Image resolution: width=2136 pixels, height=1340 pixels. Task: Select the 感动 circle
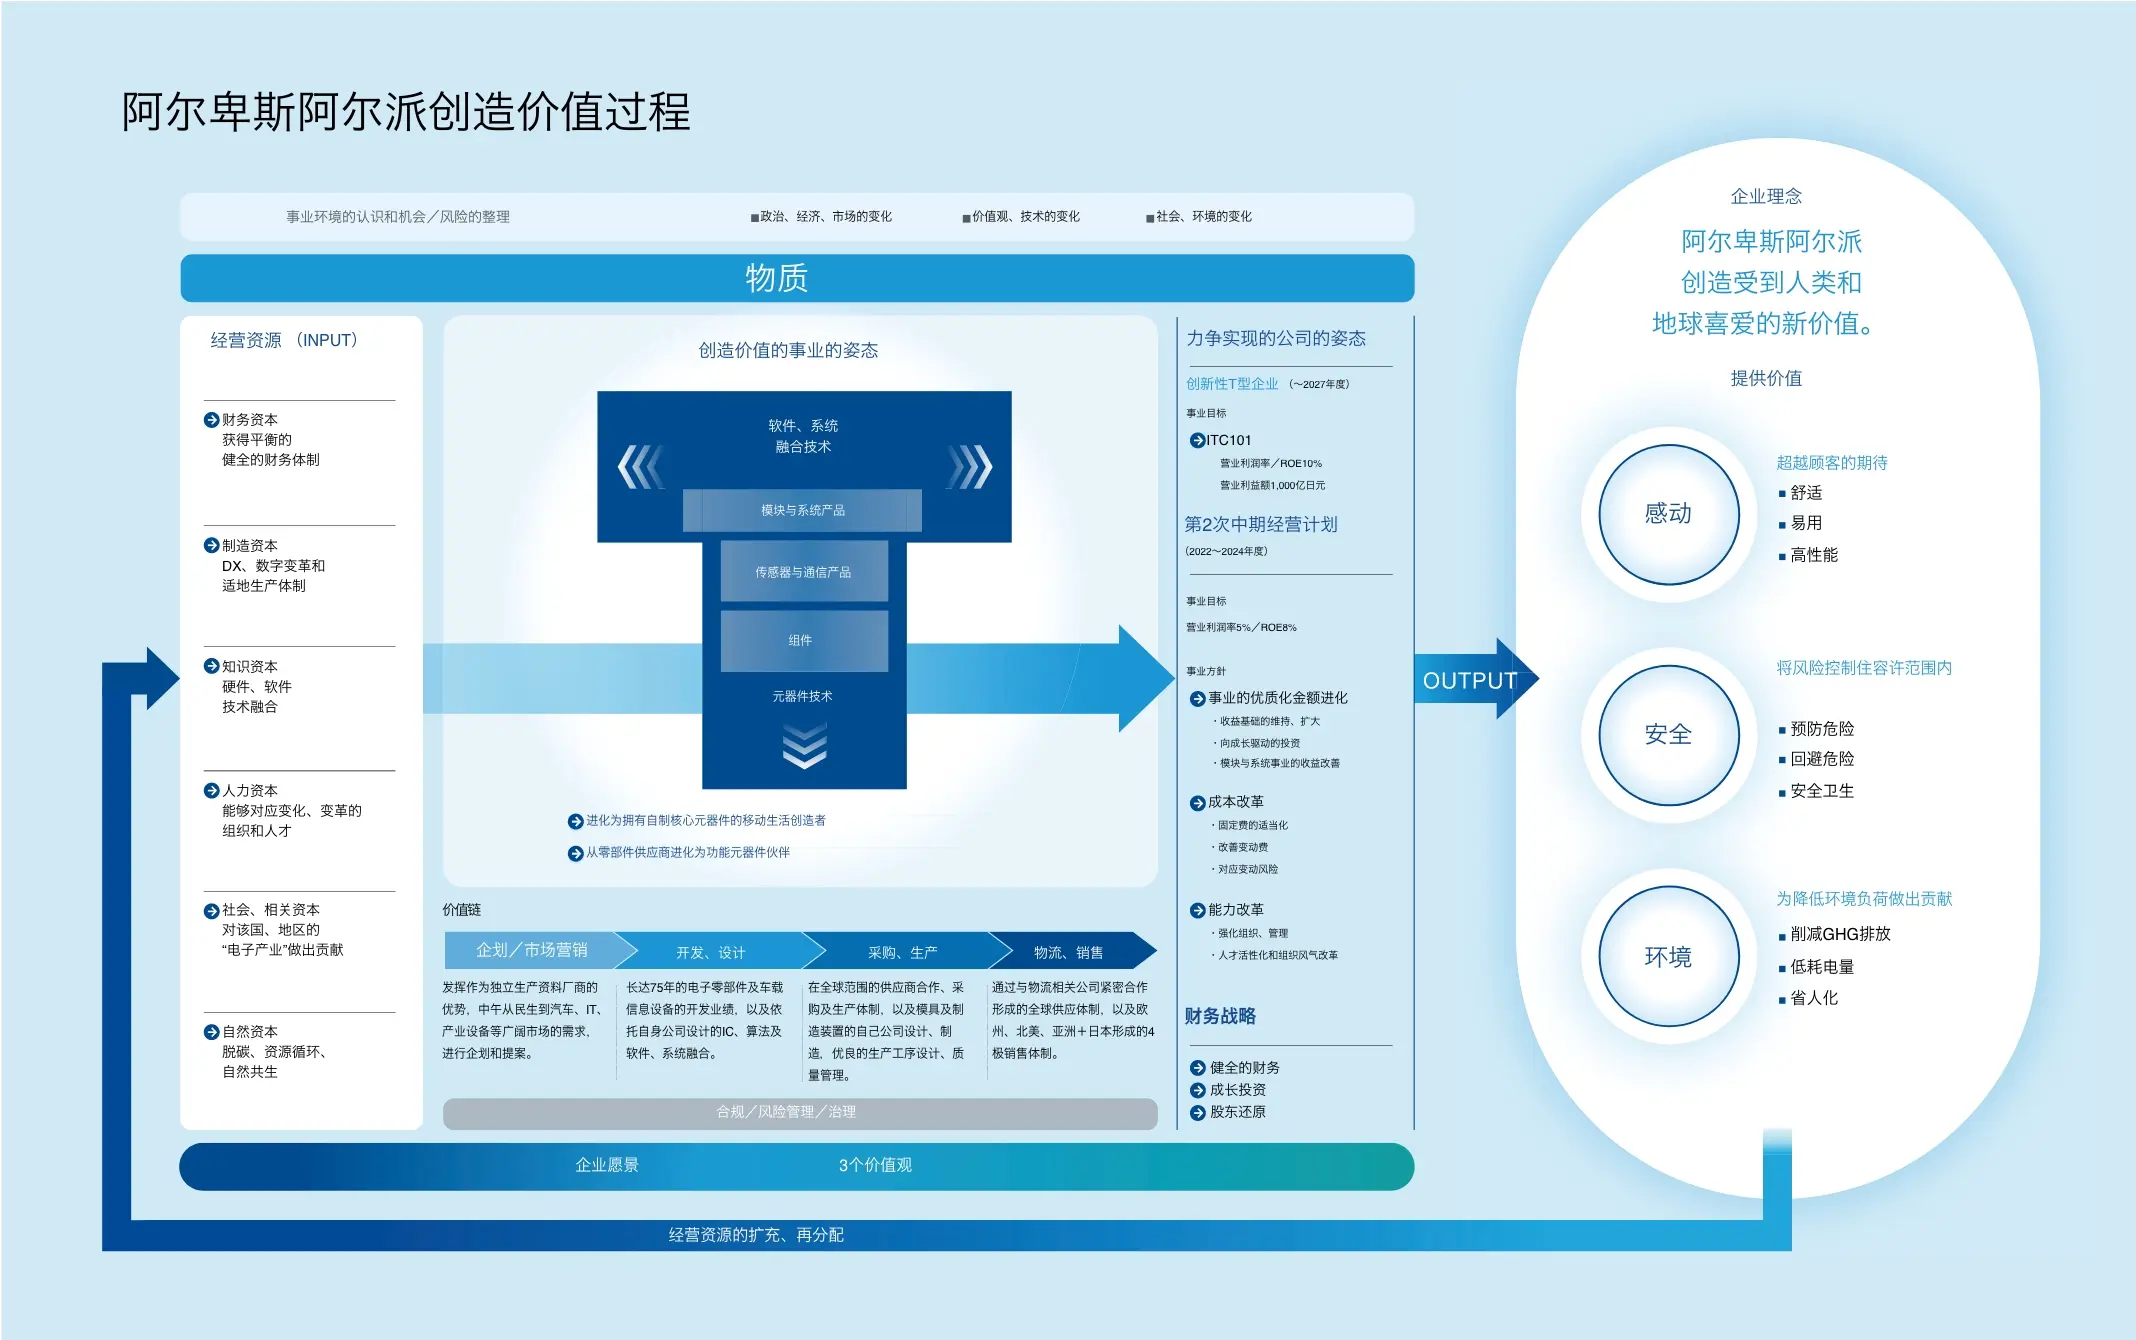pyautogui.click(x=1669, y=514)
